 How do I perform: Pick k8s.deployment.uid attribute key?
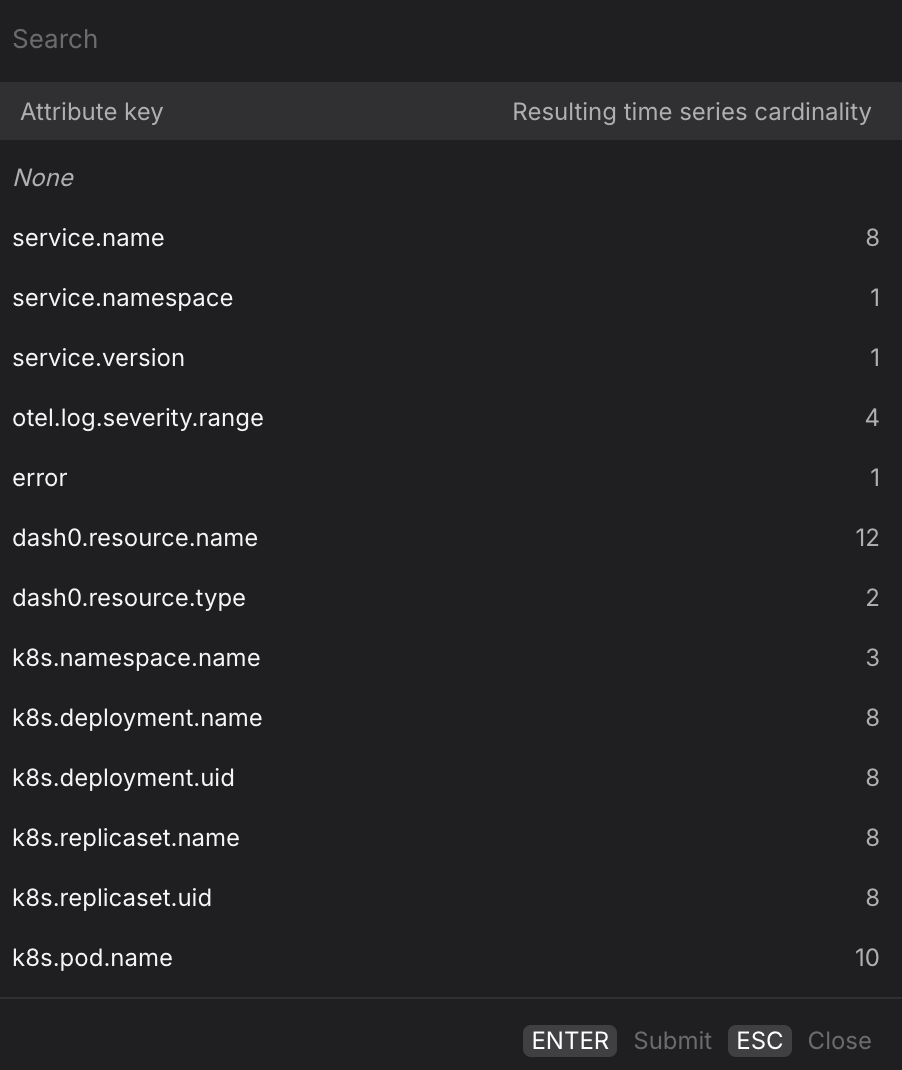pyautogui.click(x=123, y=778)
